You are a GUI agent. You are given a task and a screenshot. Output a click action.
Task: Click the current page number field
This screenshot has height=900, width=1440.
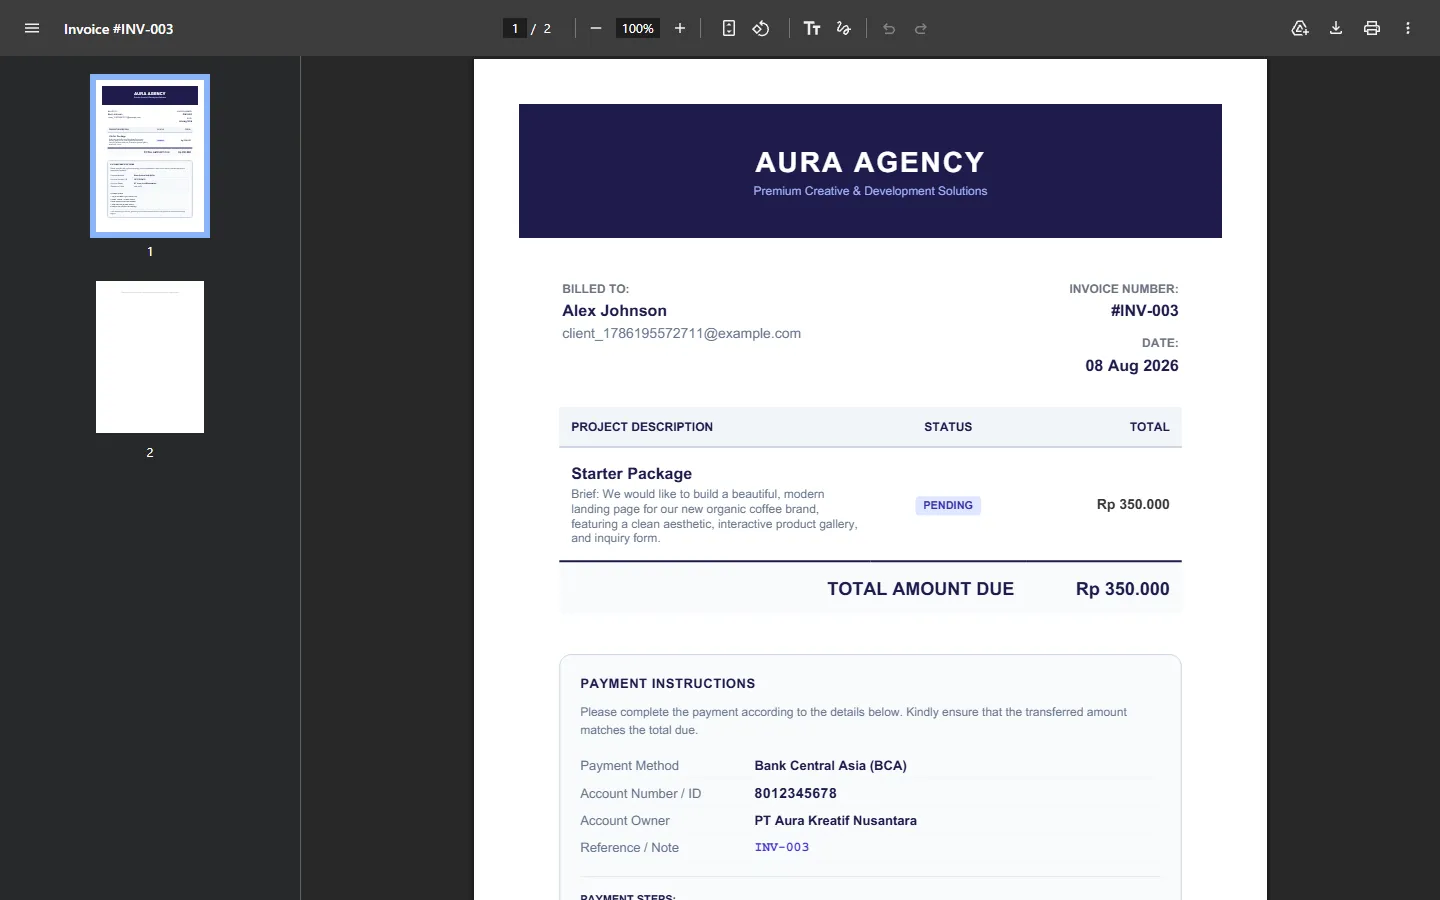(x=515, y=28)
